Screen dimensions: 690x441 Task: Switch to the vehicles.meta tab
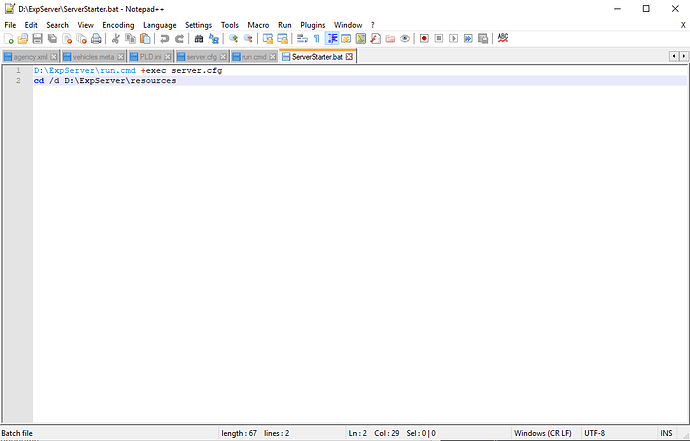(x=93, y=57)
